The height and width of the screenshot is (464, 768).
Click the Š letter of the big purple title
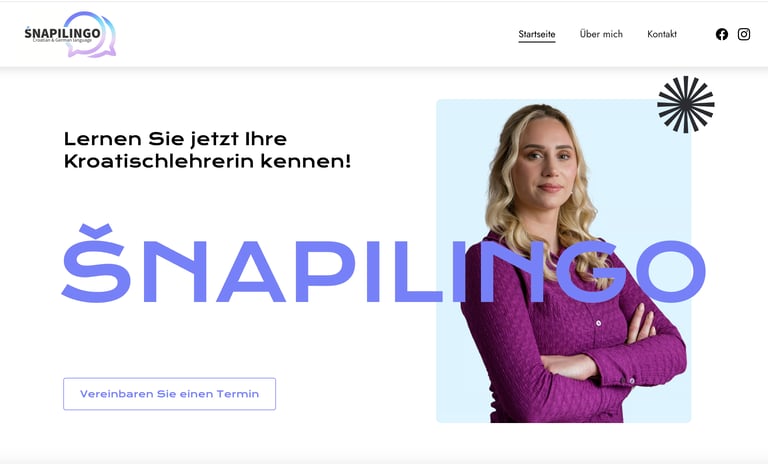point(96,264)
